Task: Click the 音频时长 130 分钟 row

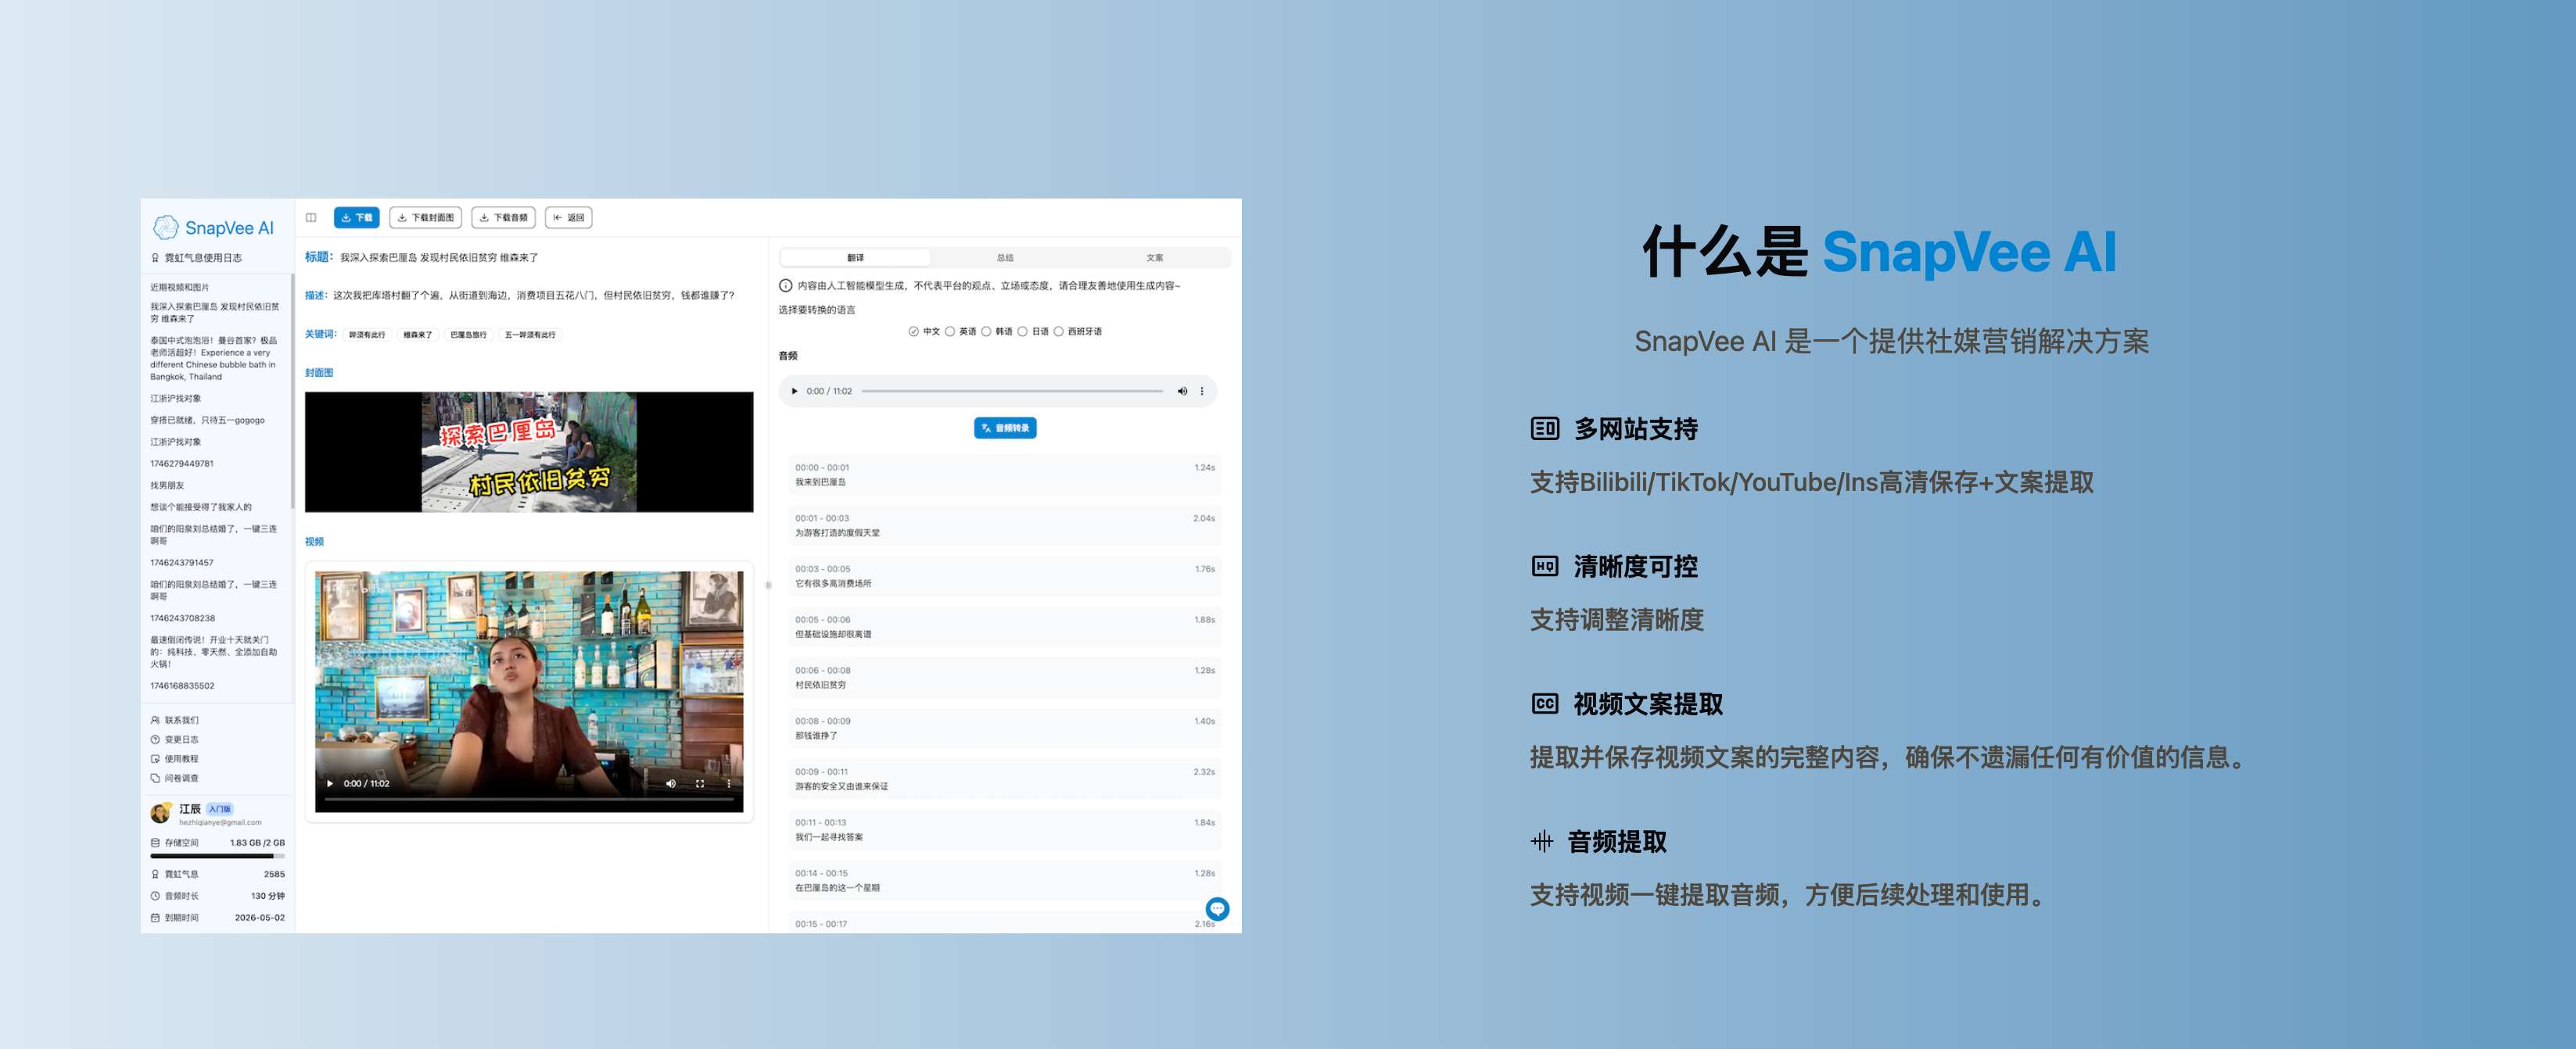Action: click(x=217, y=896)
